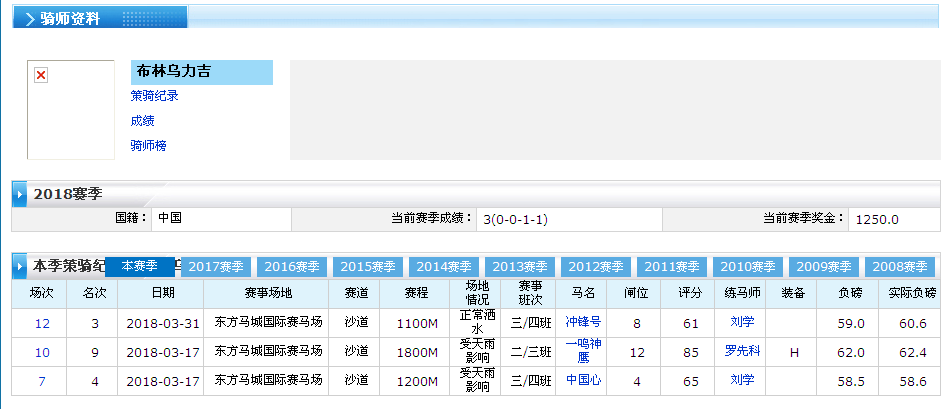
Task: Click the arrow icon beside 本季策骑 section
Action: click(x=20, y=267)
